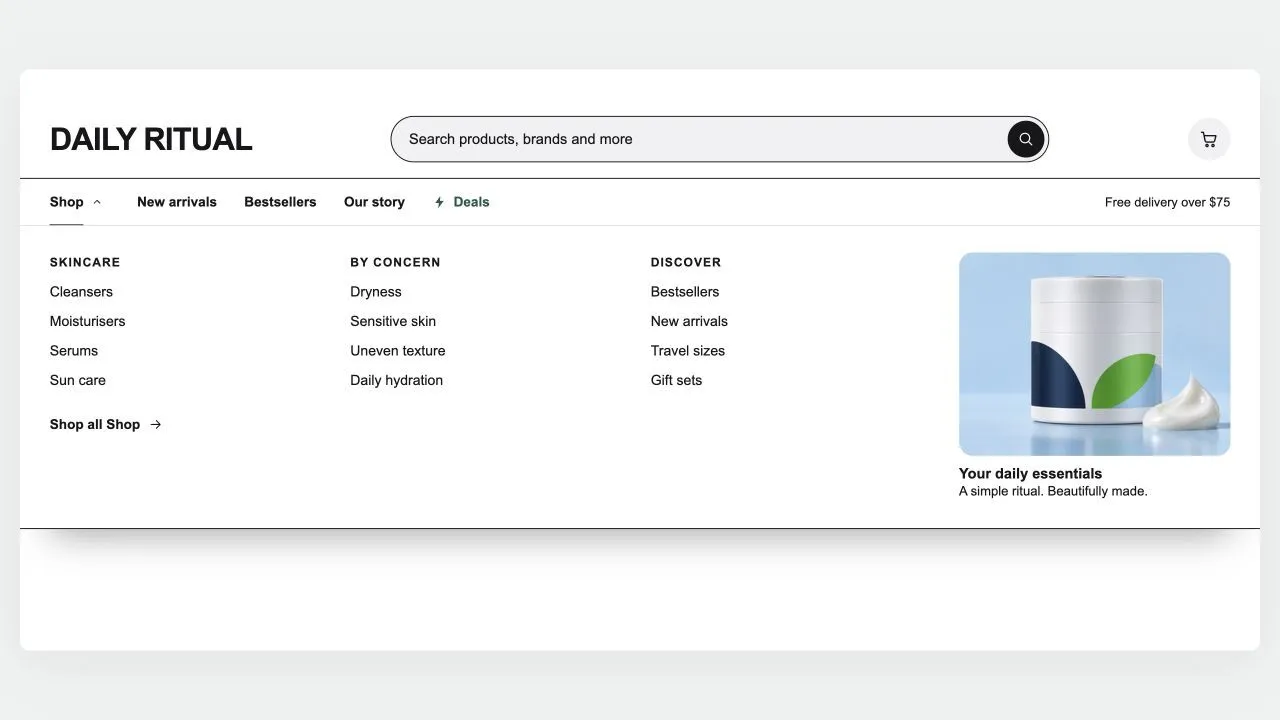Open the Serums category
The height and width of the screenshot is (720, 1280).
pyautogui.click(x=74, y=351)
